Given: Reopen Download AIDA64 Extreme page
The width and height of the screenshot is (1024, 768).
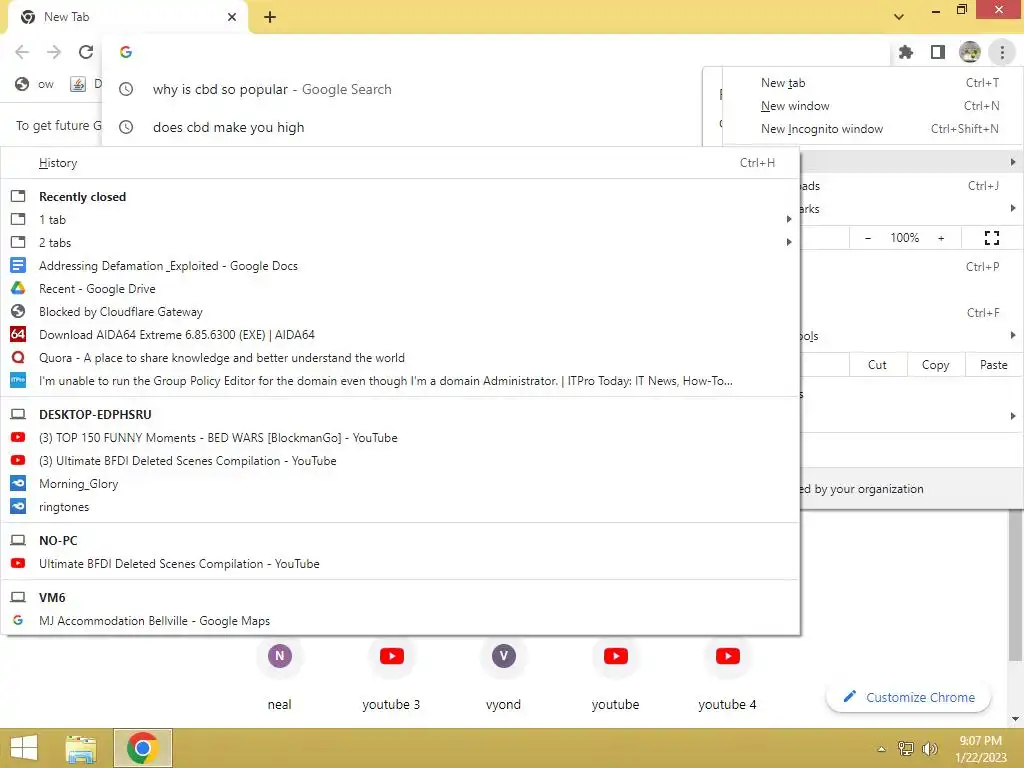Looking at the screenshot, I should 400,334.
